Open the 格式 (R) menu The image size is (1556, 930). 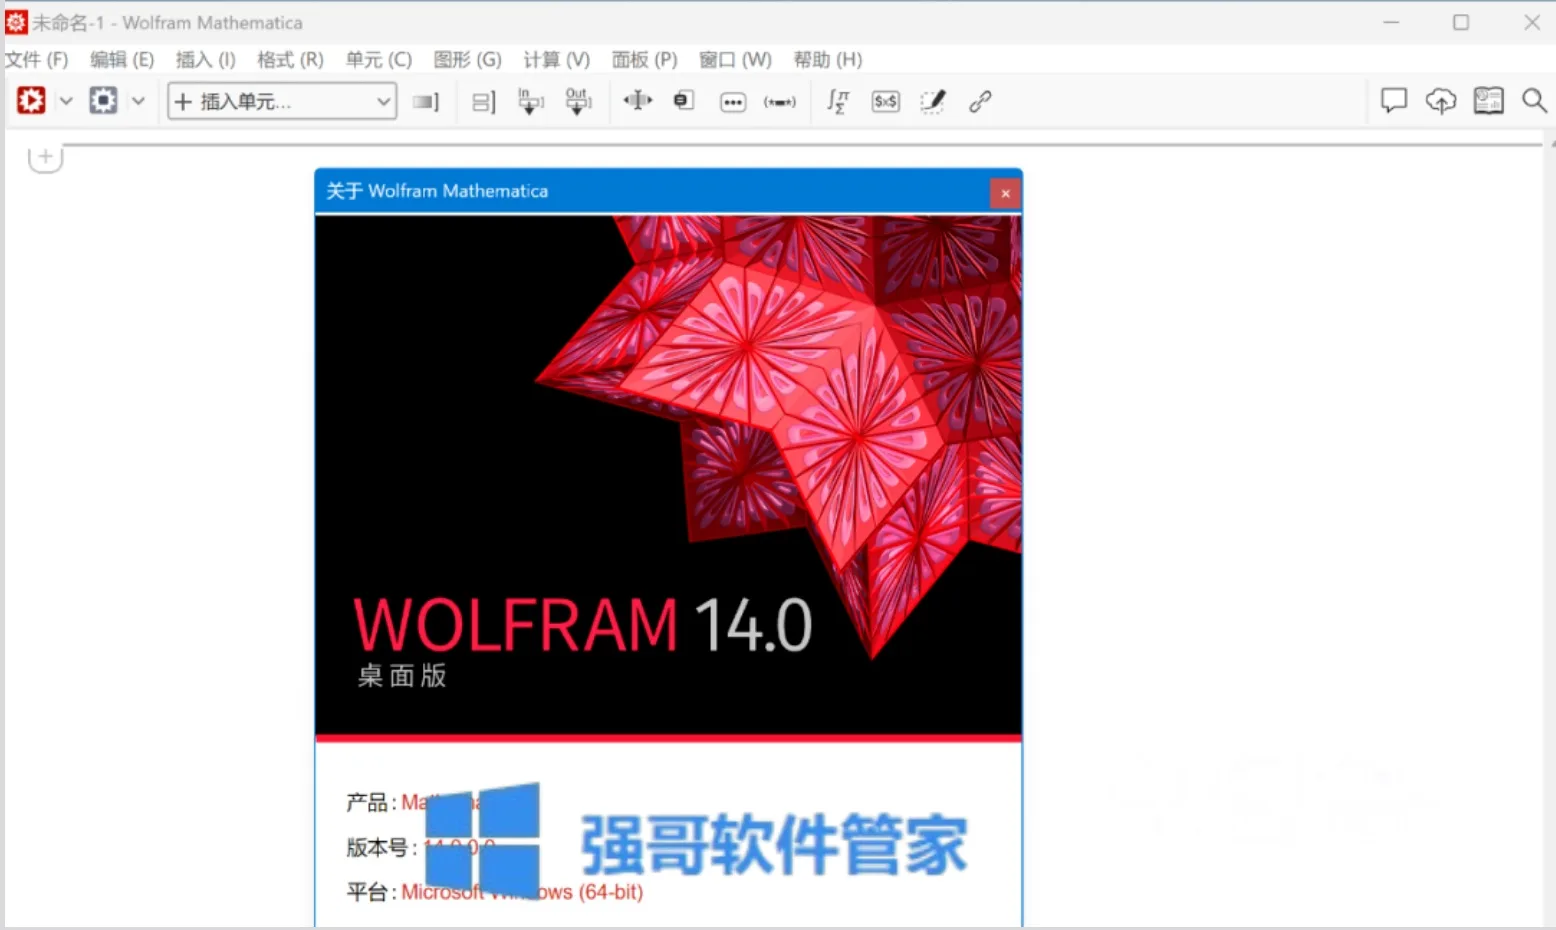[290, 60]
